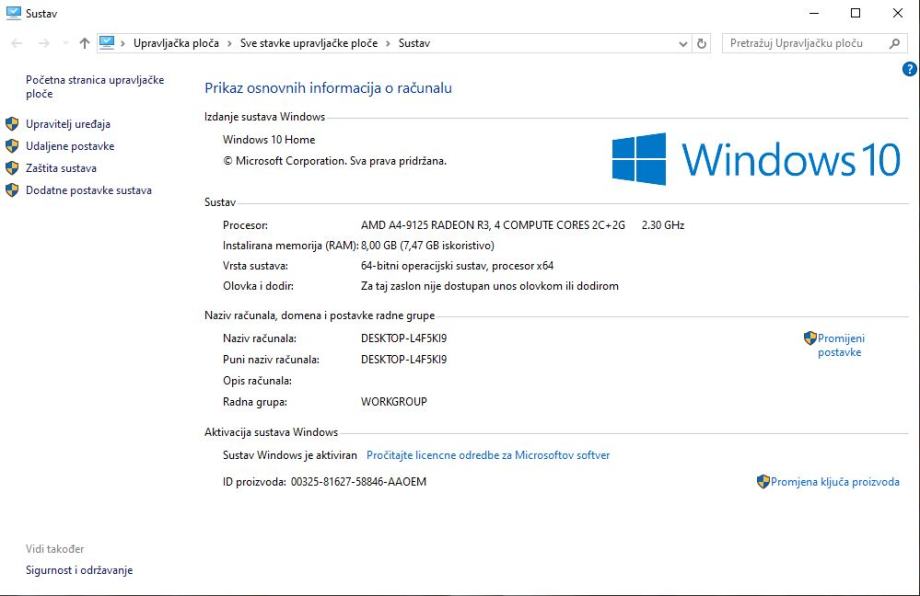Click the Sustav window title icon
920x596 pixels.
tap(13, 13)
